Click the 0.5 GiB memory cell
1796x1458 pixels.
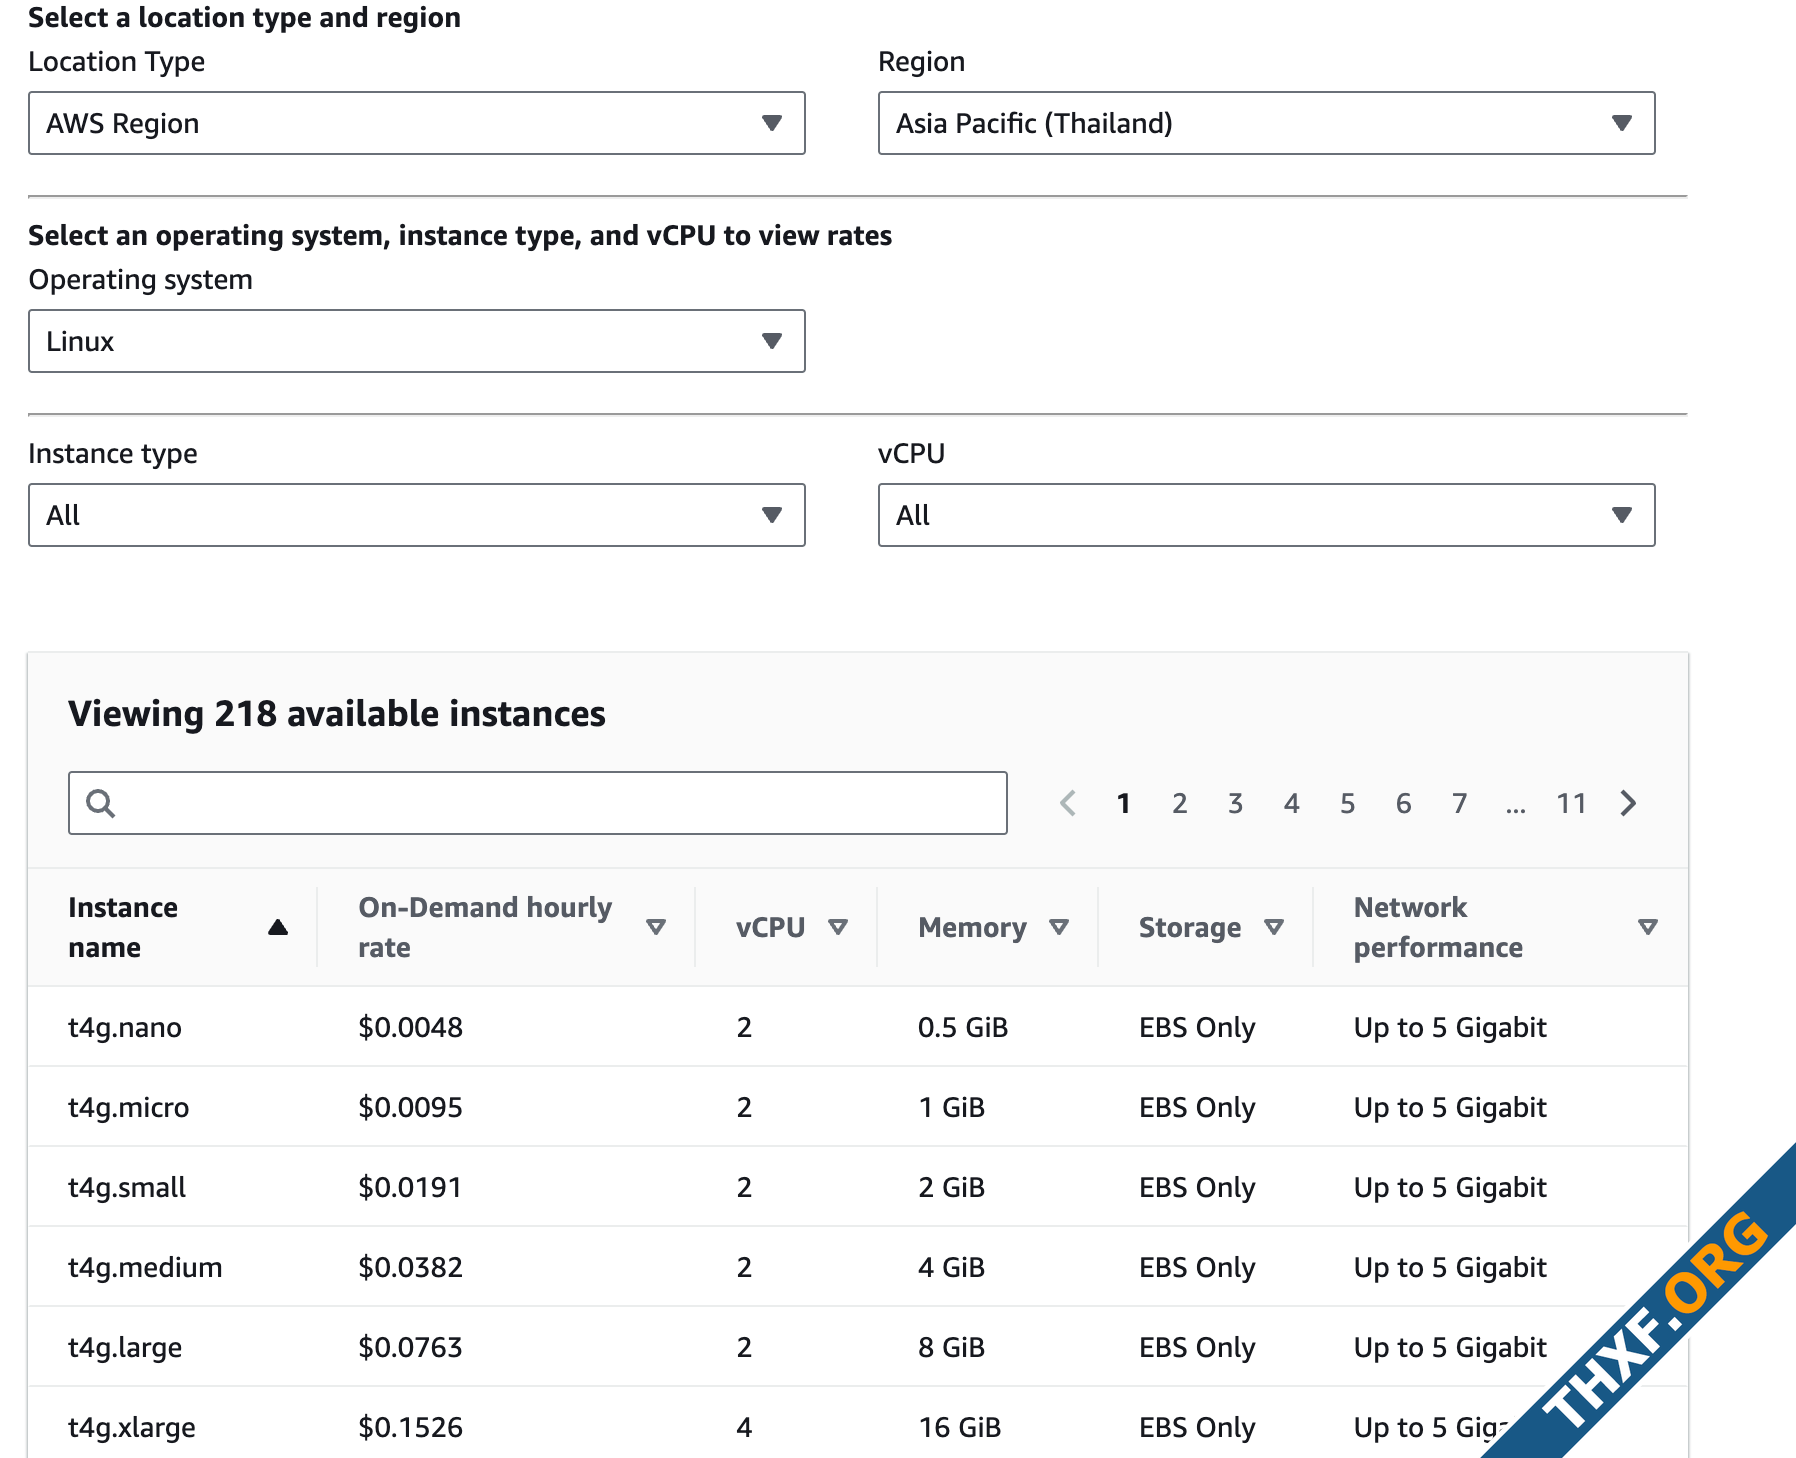[963, 1027]
